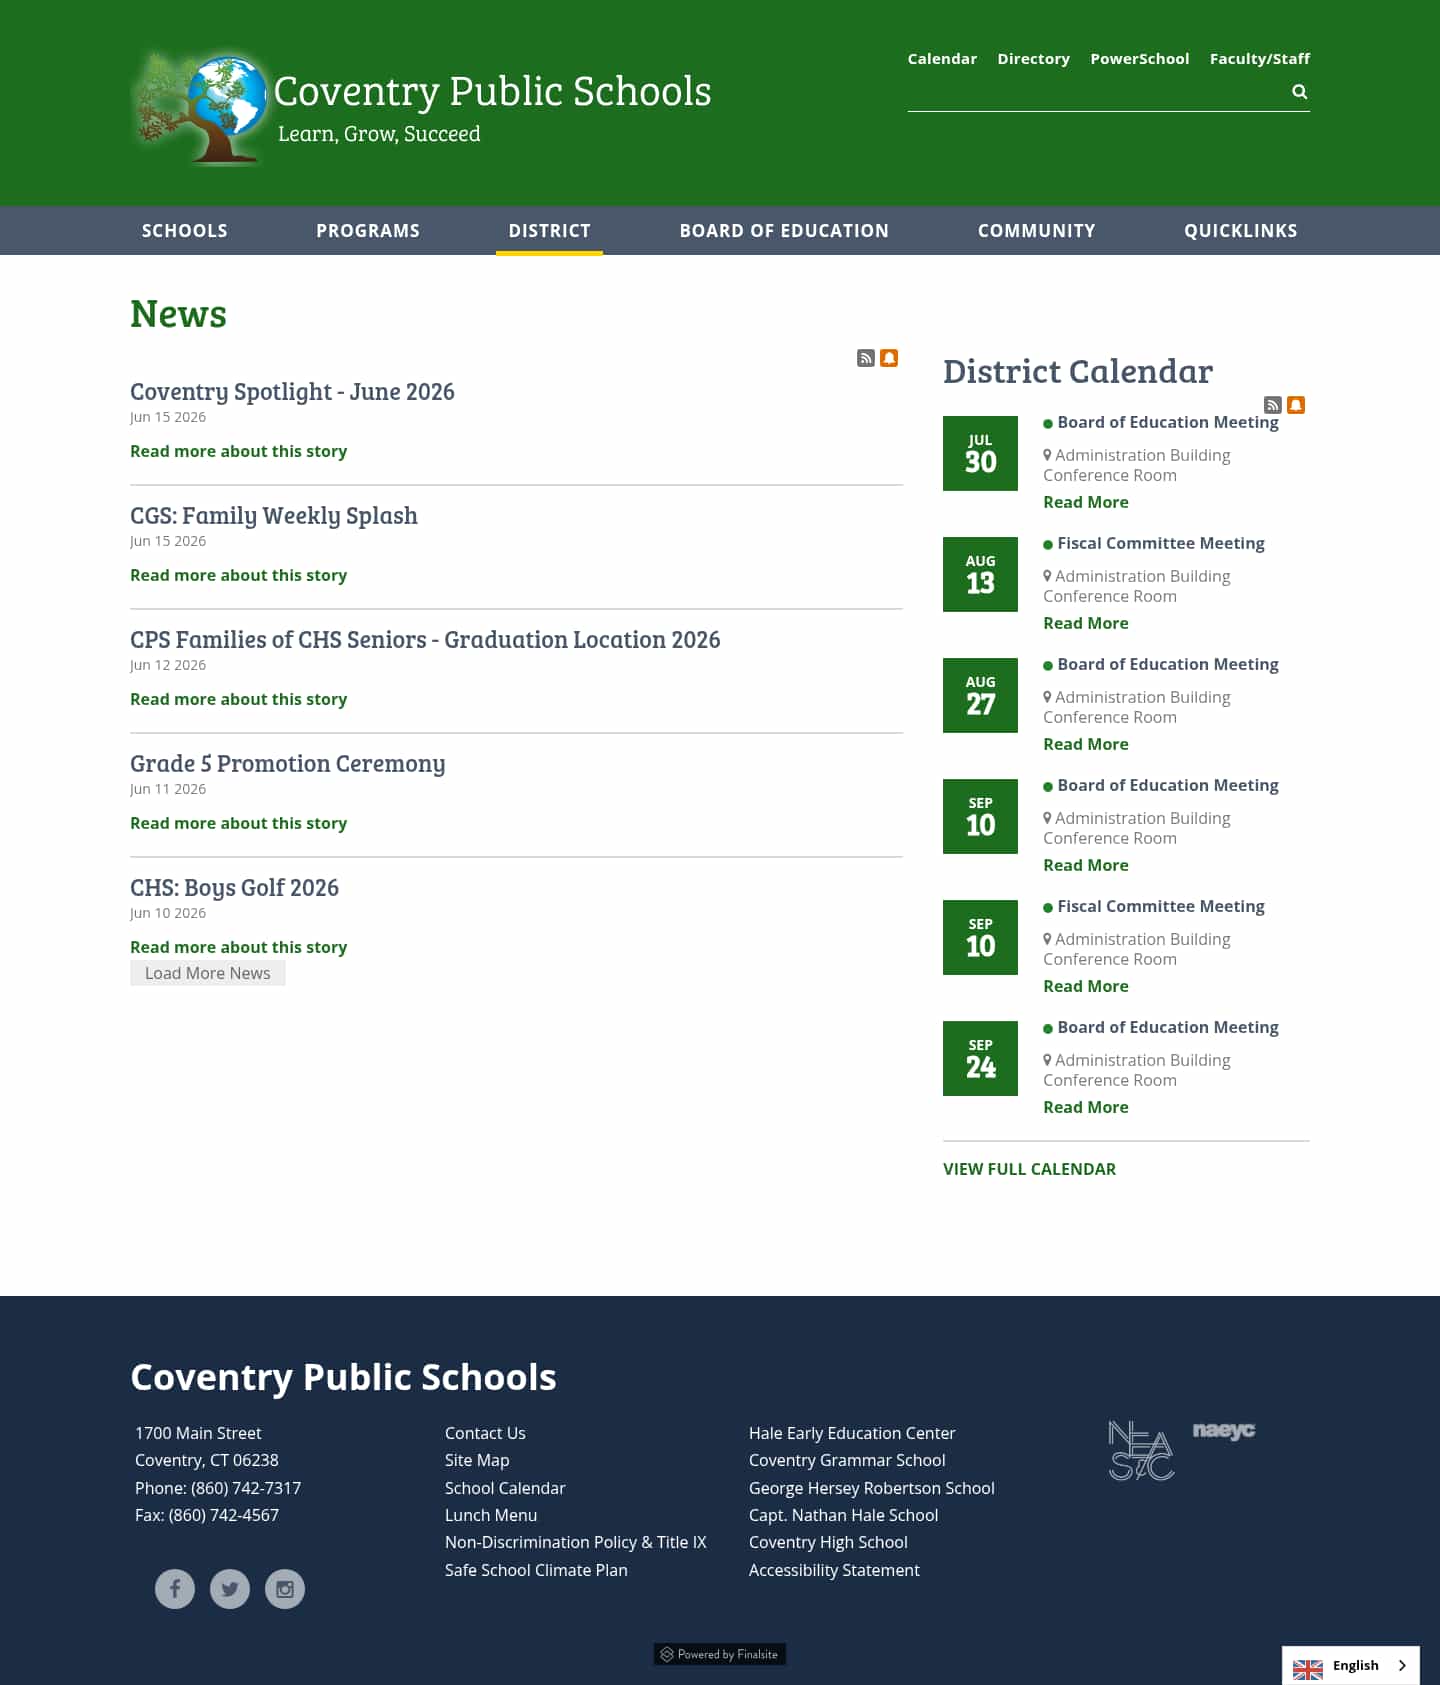This screenshot has width=1440, height=1685.
Task: Open AUG 13 Fiscal Committee Meeting title
Action: click(x=1161, y=543)
